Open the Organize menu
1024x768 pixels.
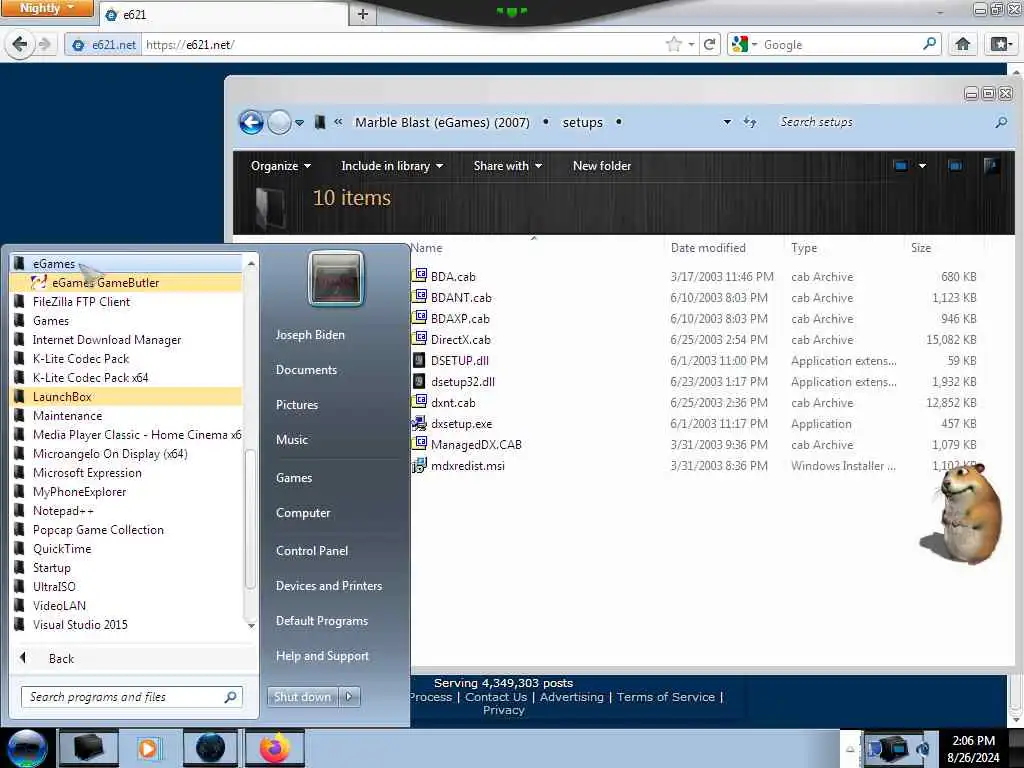281,166
